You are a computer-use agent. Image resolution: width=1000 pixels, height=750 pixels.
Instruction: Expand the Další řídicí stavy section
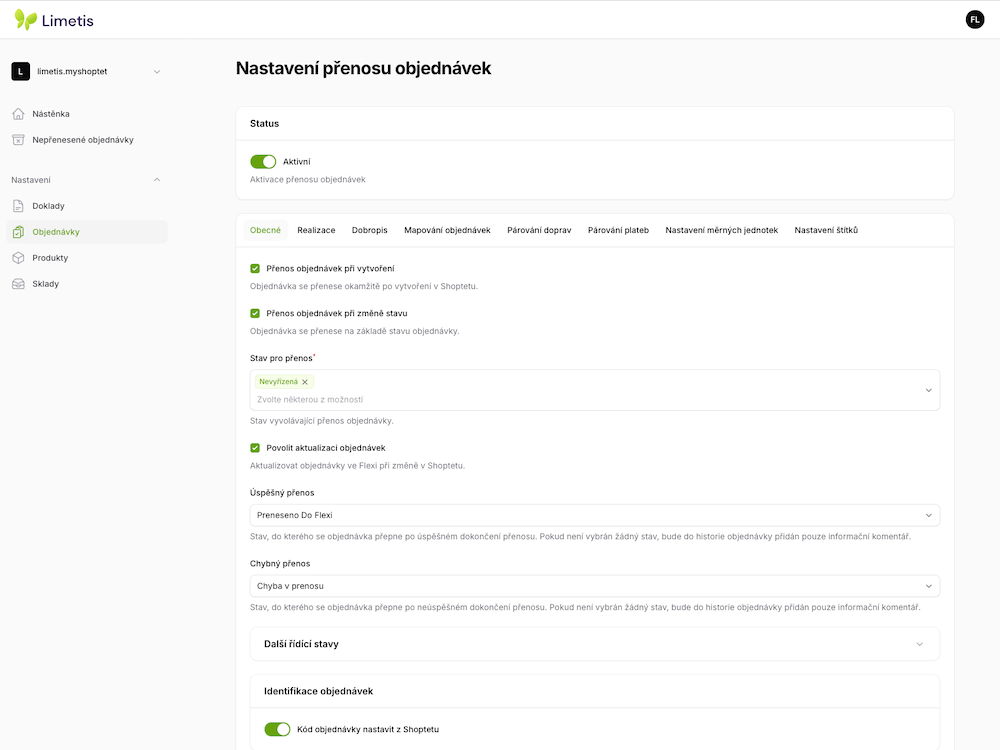click(x=594, y=644)
